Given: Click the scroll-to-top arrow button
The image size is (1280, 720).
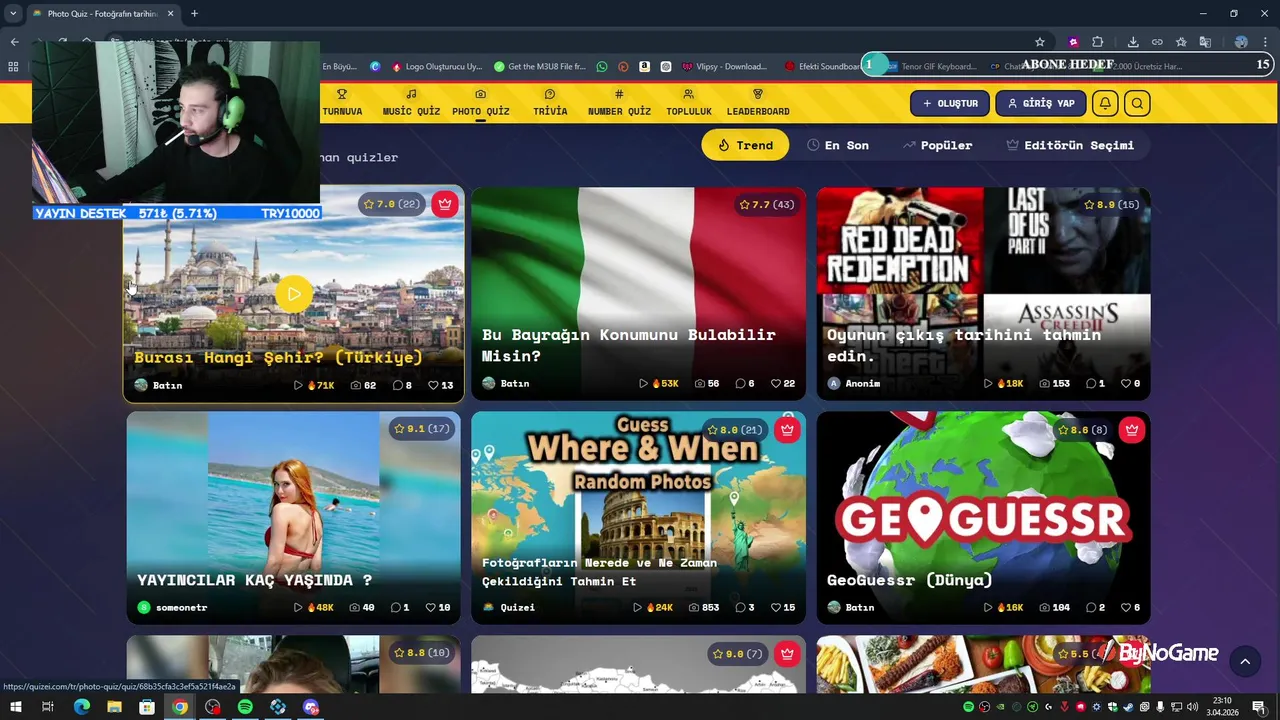Looking at the screenshot, I should coord(1245,661).
